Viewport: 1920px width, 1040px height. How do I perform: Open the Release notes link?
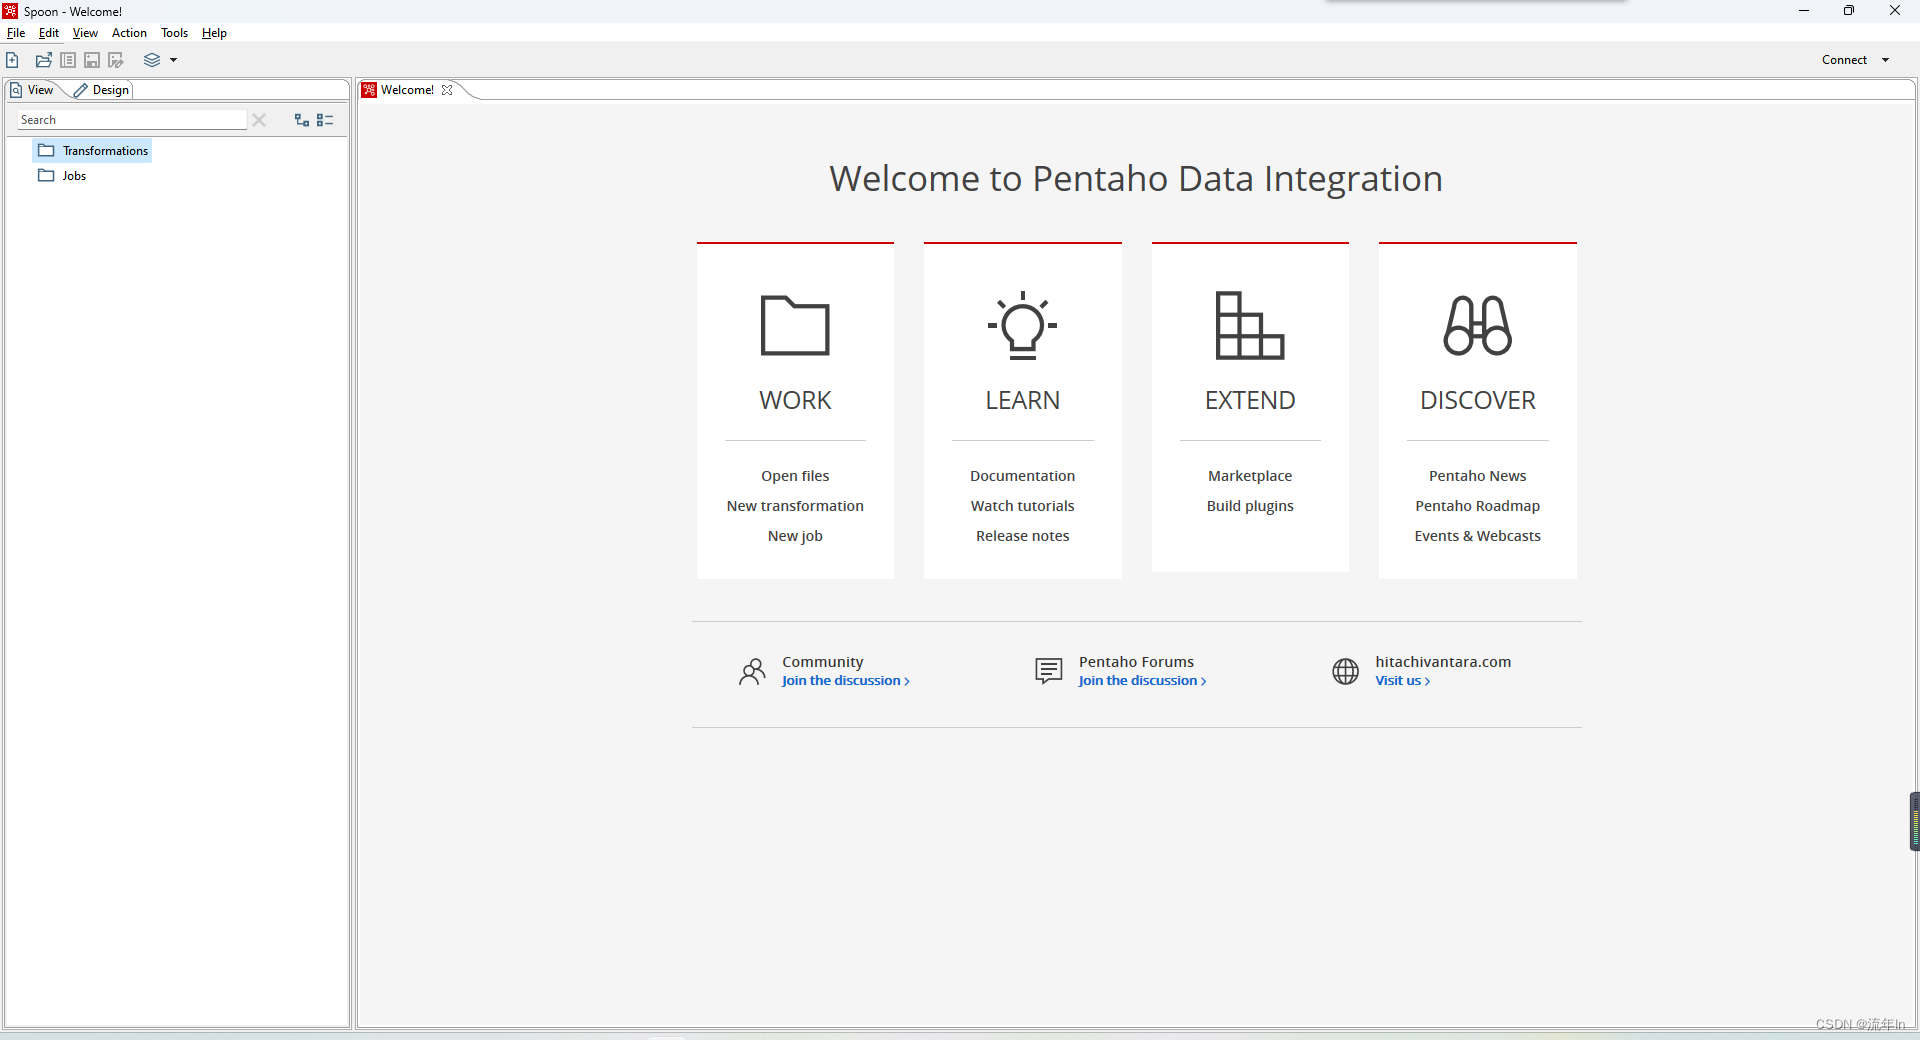(x=1022, y=536)
